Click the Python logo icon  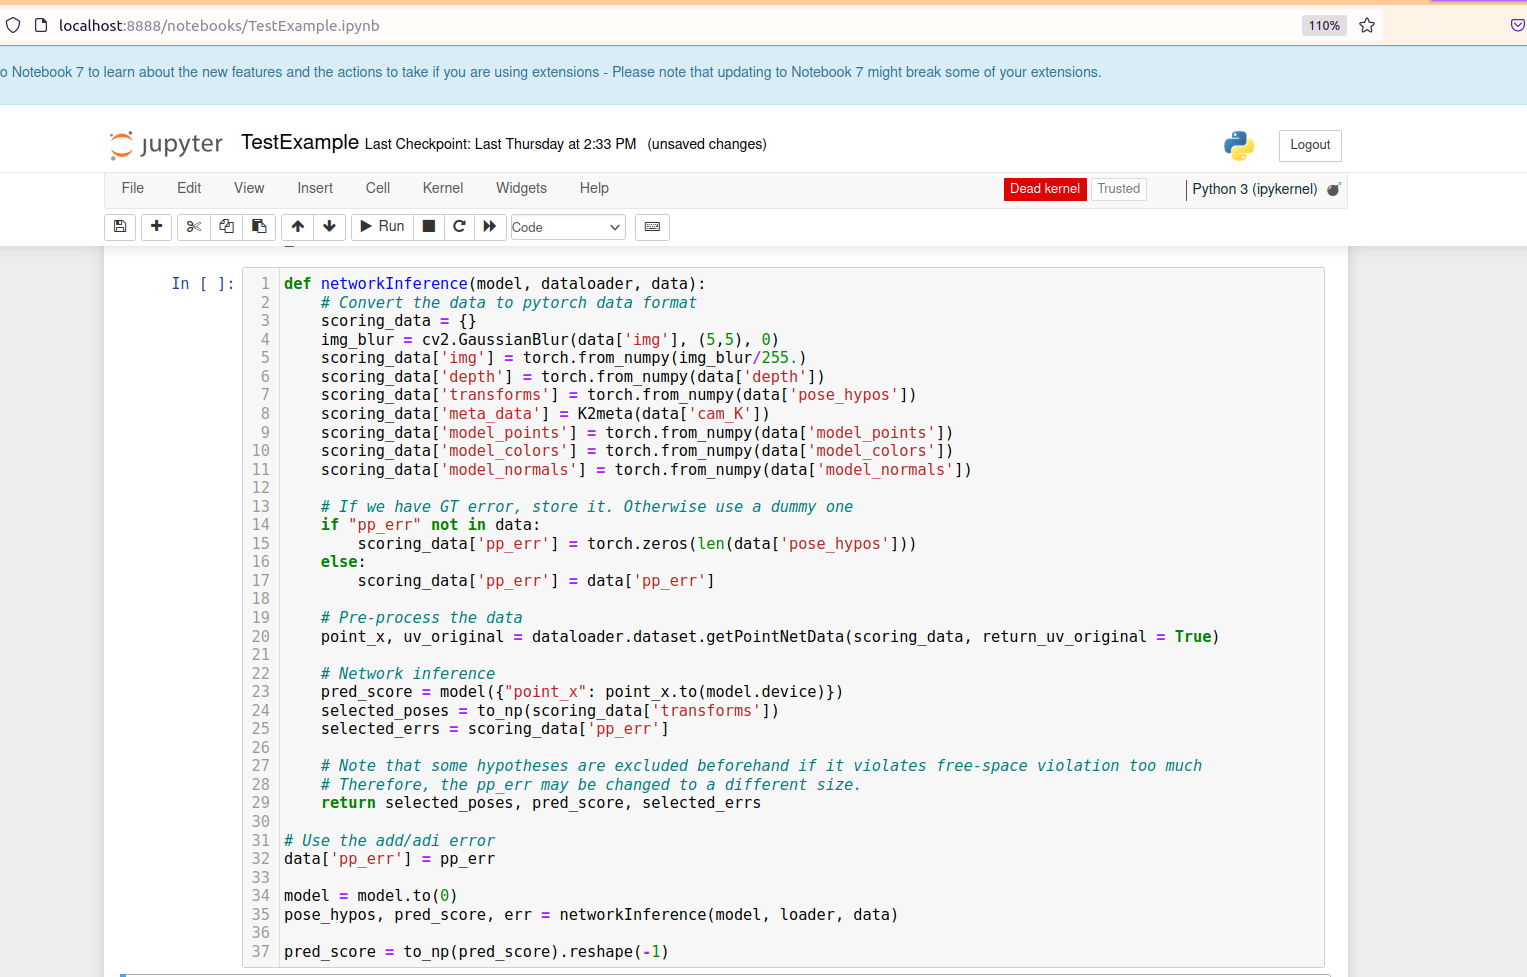[x=1238, y=145]
